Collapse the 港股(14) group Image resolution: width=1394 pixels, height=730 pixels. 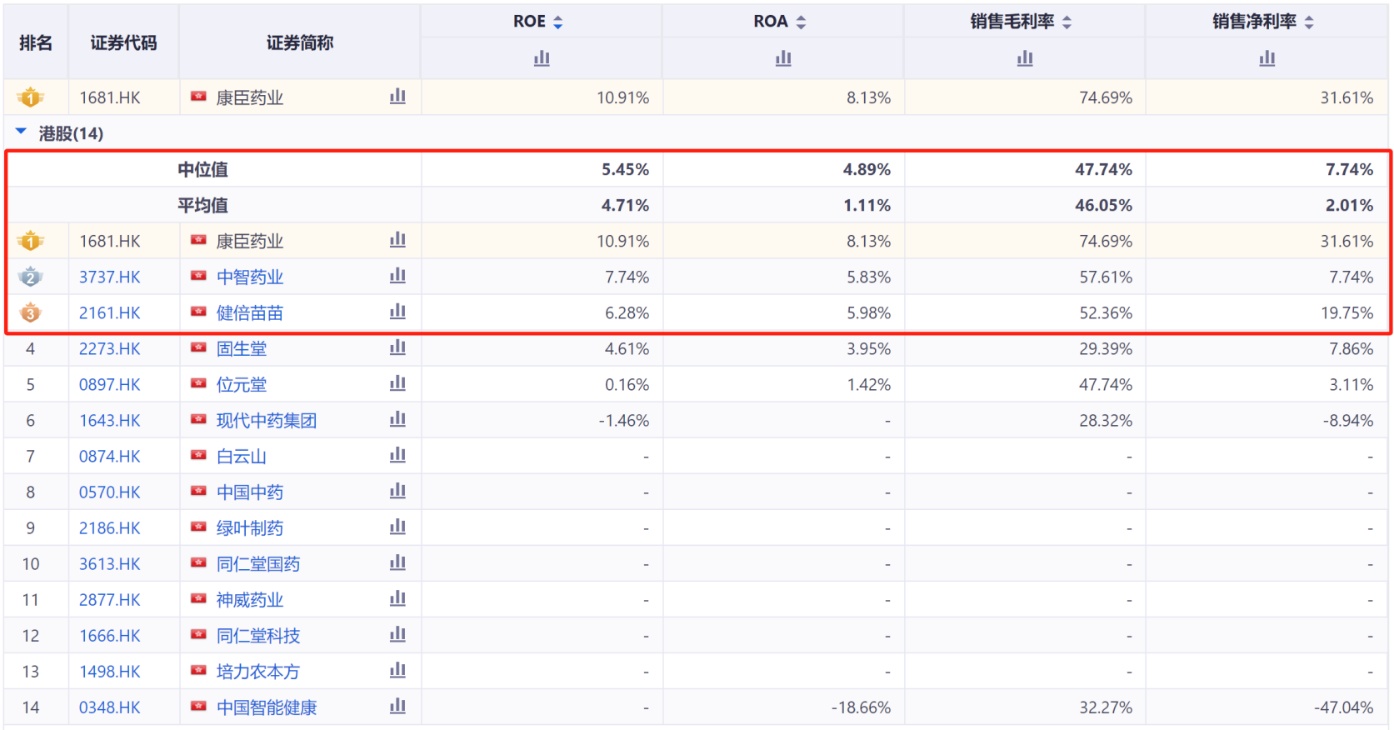click(21, 133)
